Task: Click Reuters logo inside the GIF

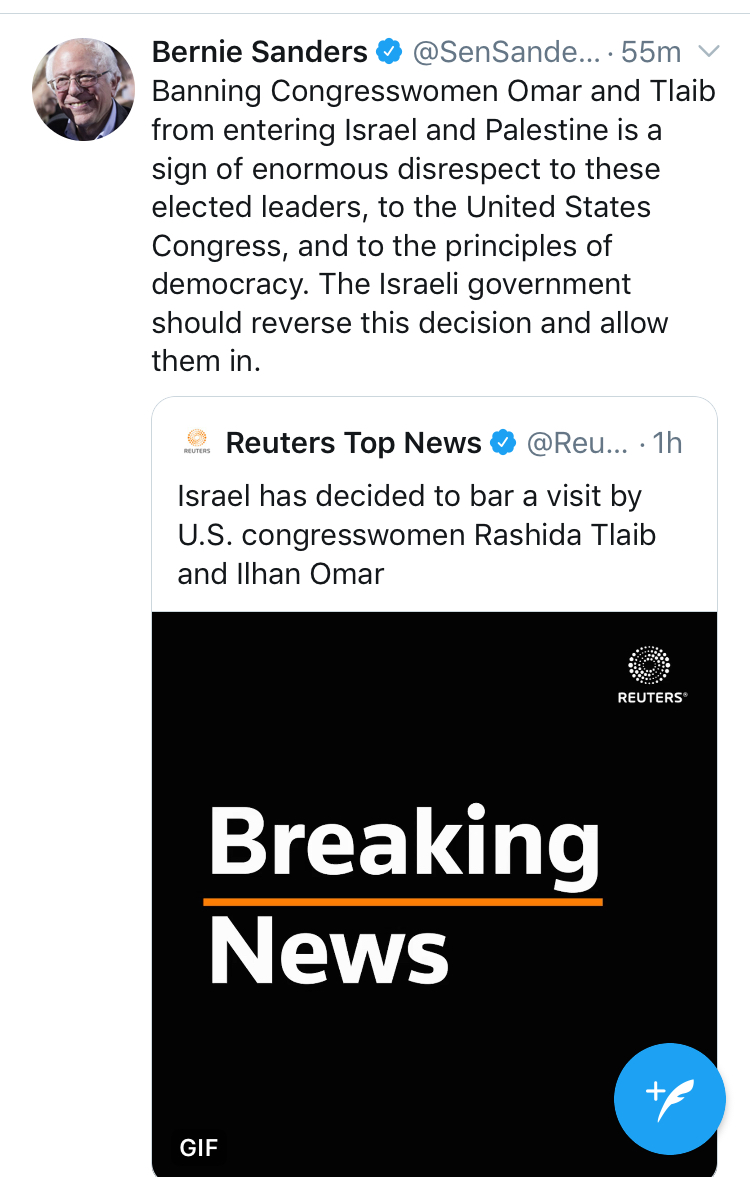Action: click(651, 675)
